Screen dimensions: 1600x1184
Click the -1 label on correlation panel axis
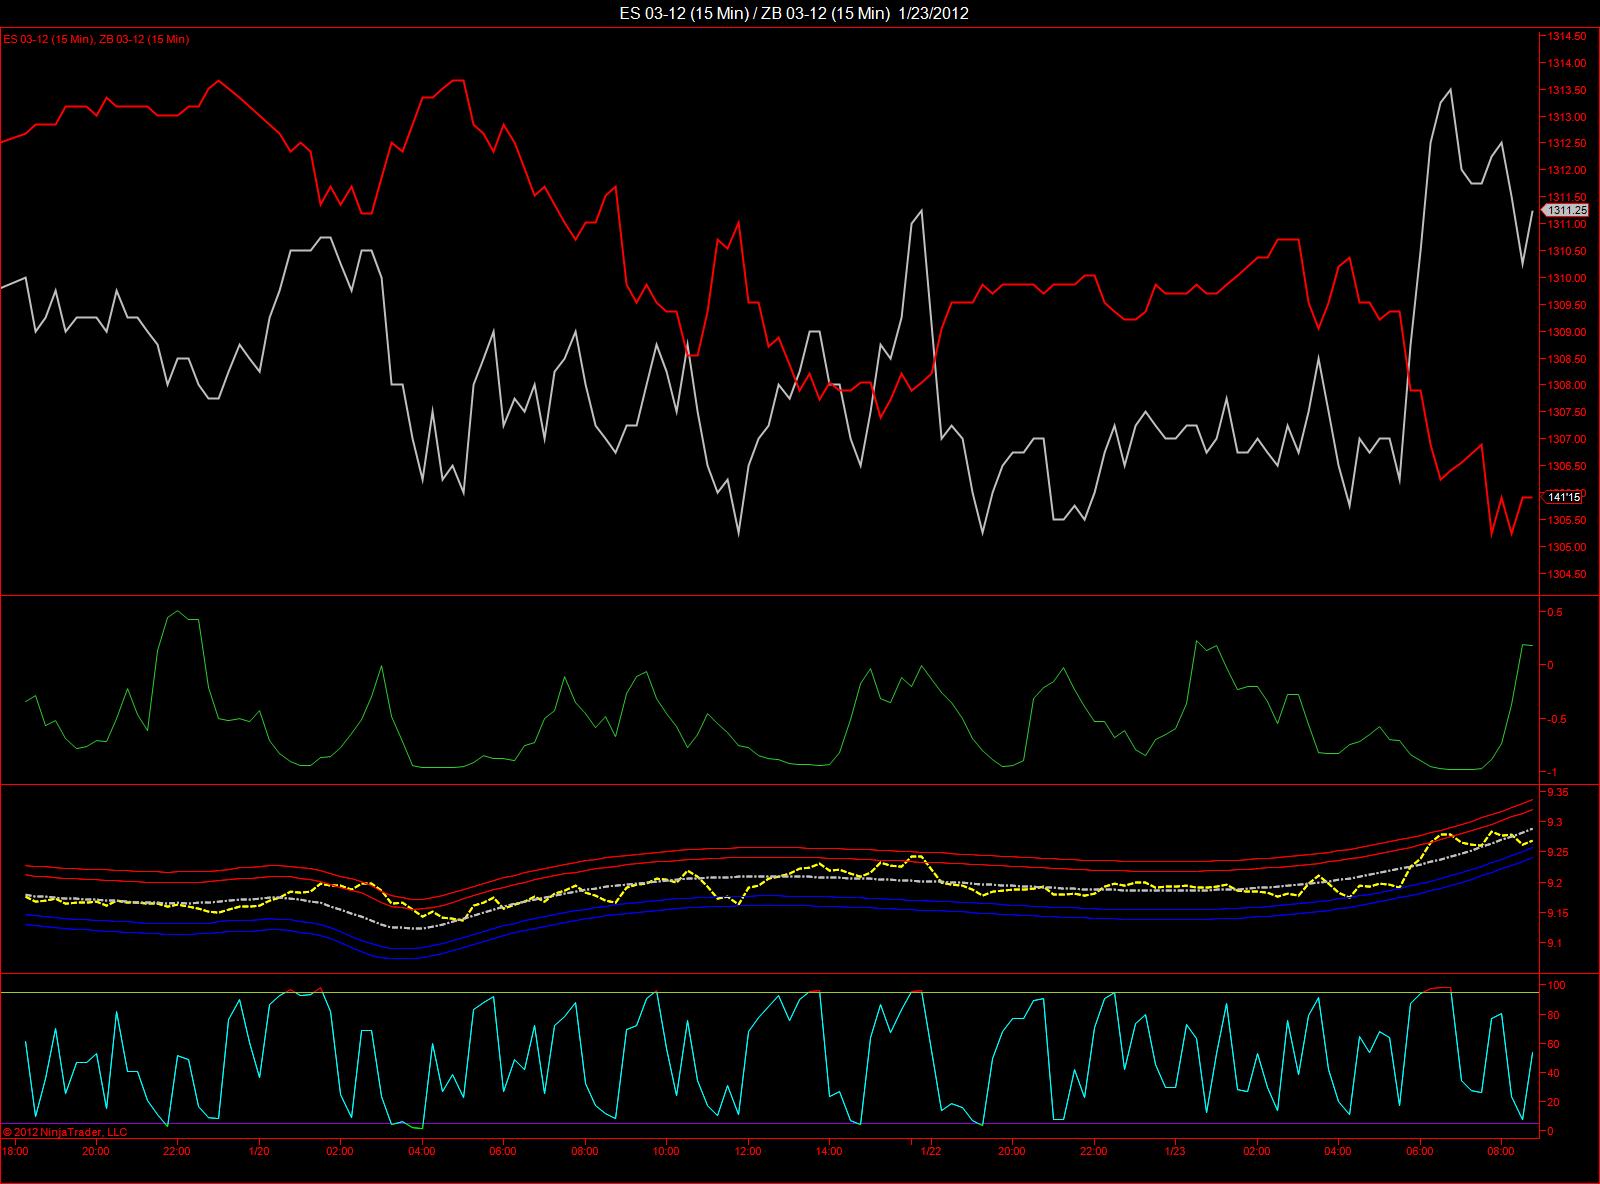point(1551,772)
